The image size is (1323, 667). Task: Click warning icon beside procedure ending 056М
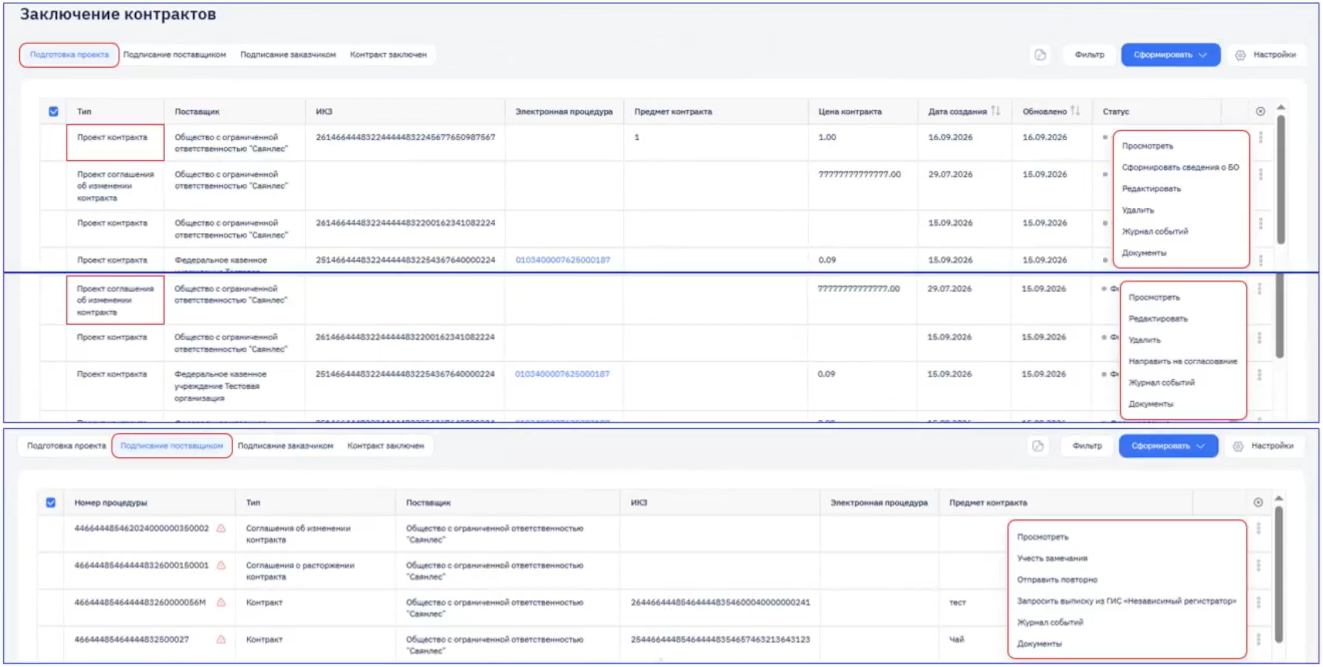(x=221, y=603)
